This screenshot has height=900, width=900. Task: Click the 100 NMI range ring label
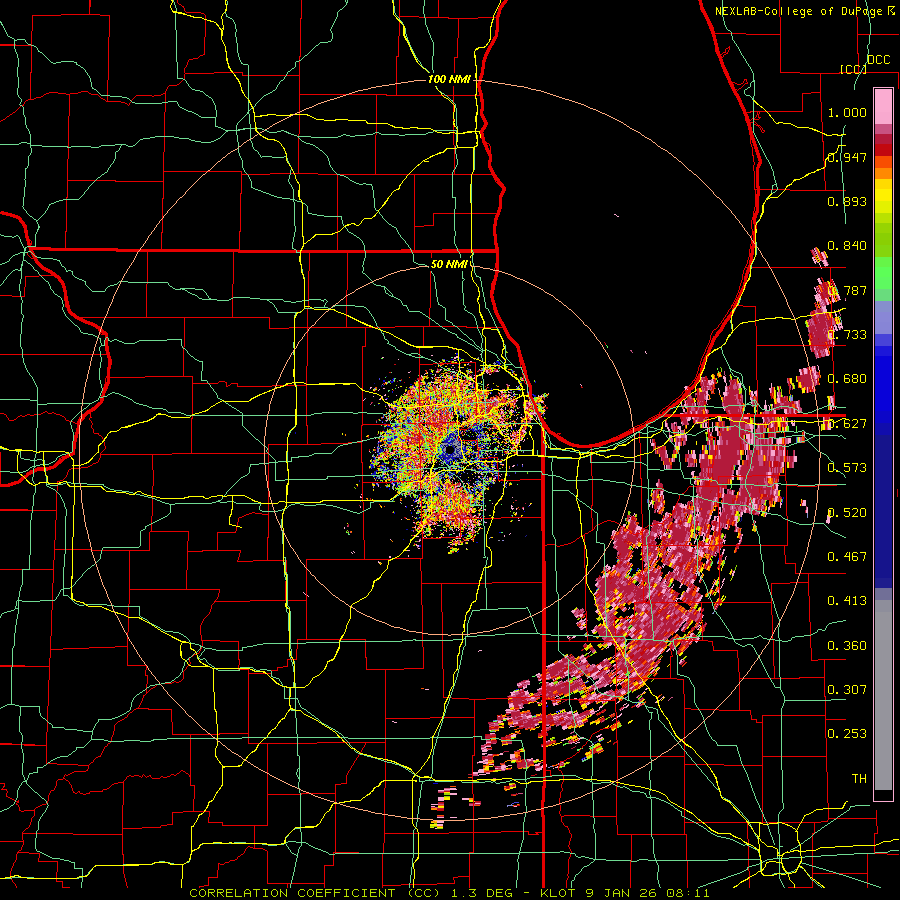tap(449, 79)
